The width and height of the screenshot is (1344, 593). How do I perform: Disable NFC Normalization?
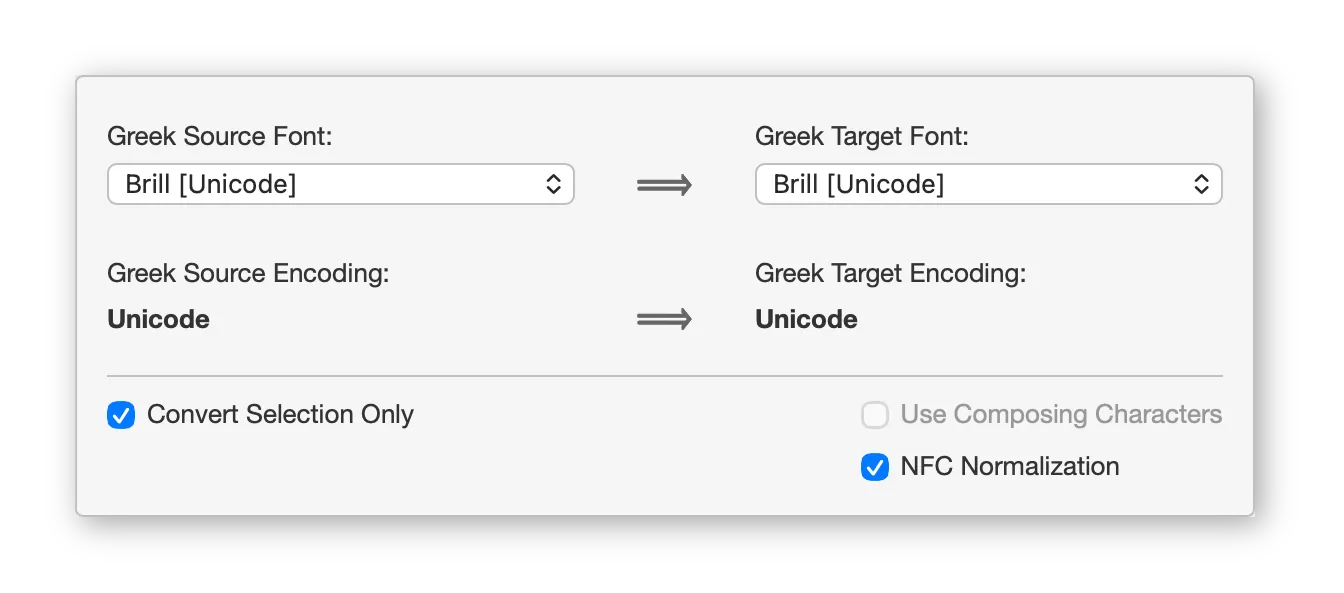pos(875,466)
